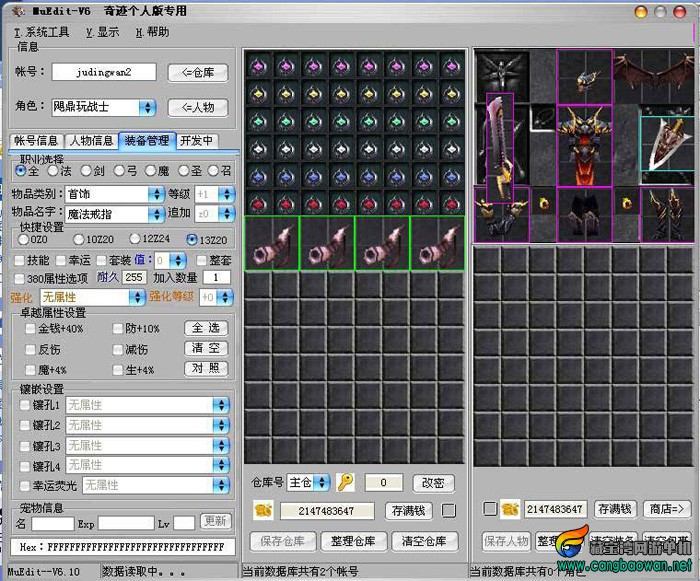Click the <=人物 button
Screen dimensions: 700x581
click(198, 107)
